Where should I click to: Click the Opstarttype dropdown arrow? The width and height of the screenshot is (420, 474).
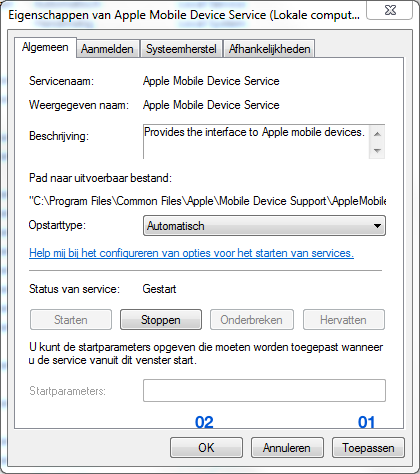(x=377, y=226)
